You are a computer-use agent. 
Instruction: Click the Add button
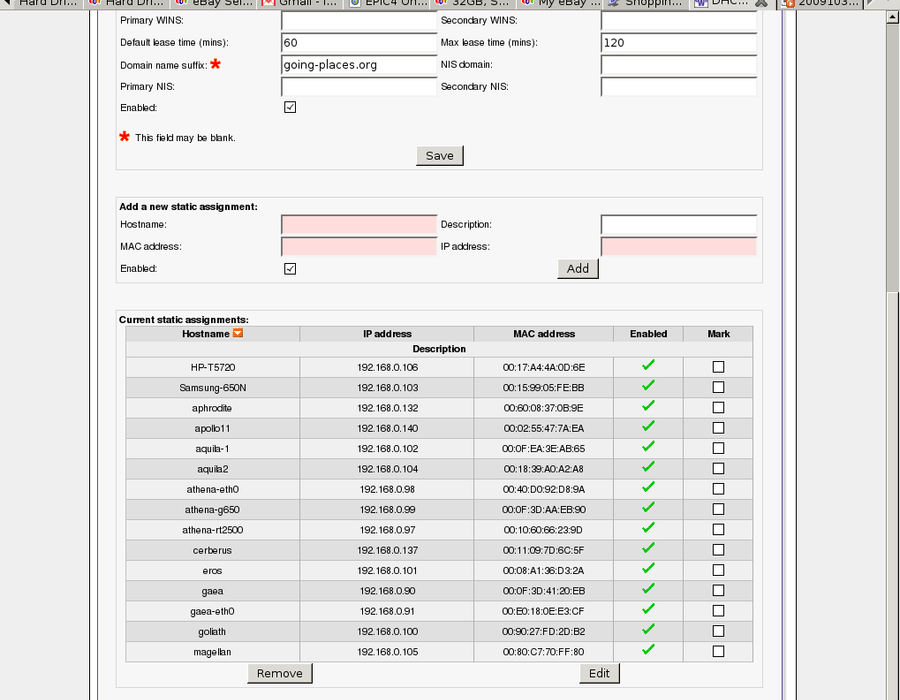click(578, 269)
